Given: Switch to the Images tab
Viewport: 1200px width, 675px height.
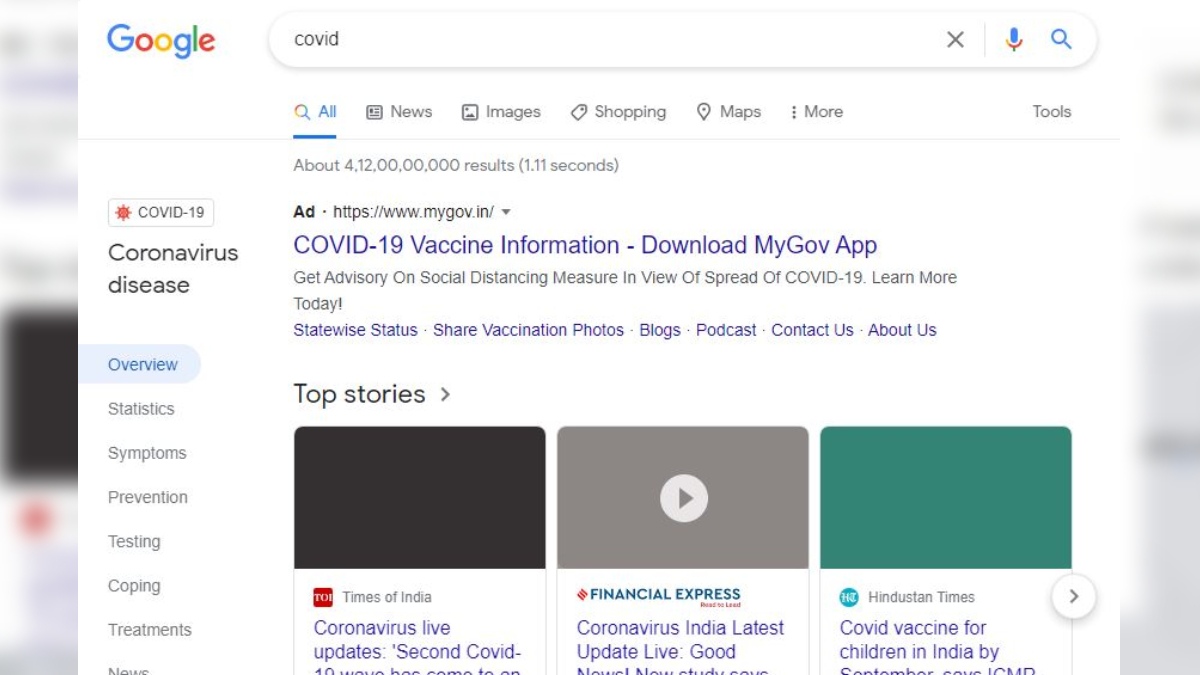Looking at the screenshot, I should click(501, 112).
